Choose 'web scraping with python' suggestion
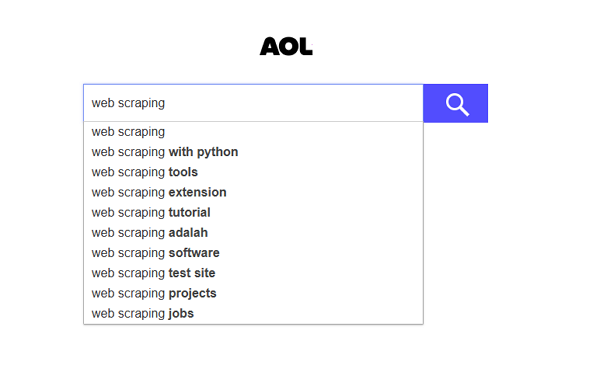The height and width of the screenshot is (365, 600). [253, 152]
